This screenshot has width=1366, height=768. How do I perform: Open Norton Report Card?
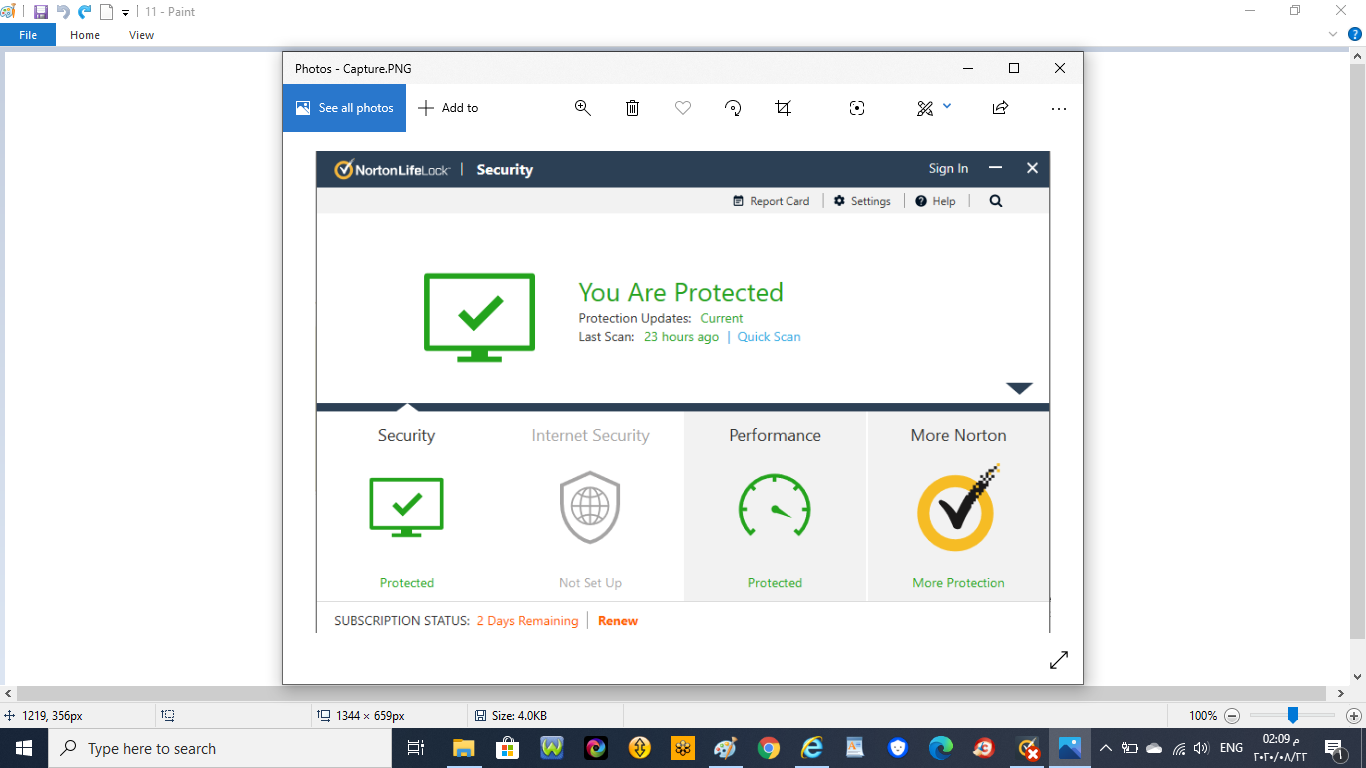[x=771, y=201]
